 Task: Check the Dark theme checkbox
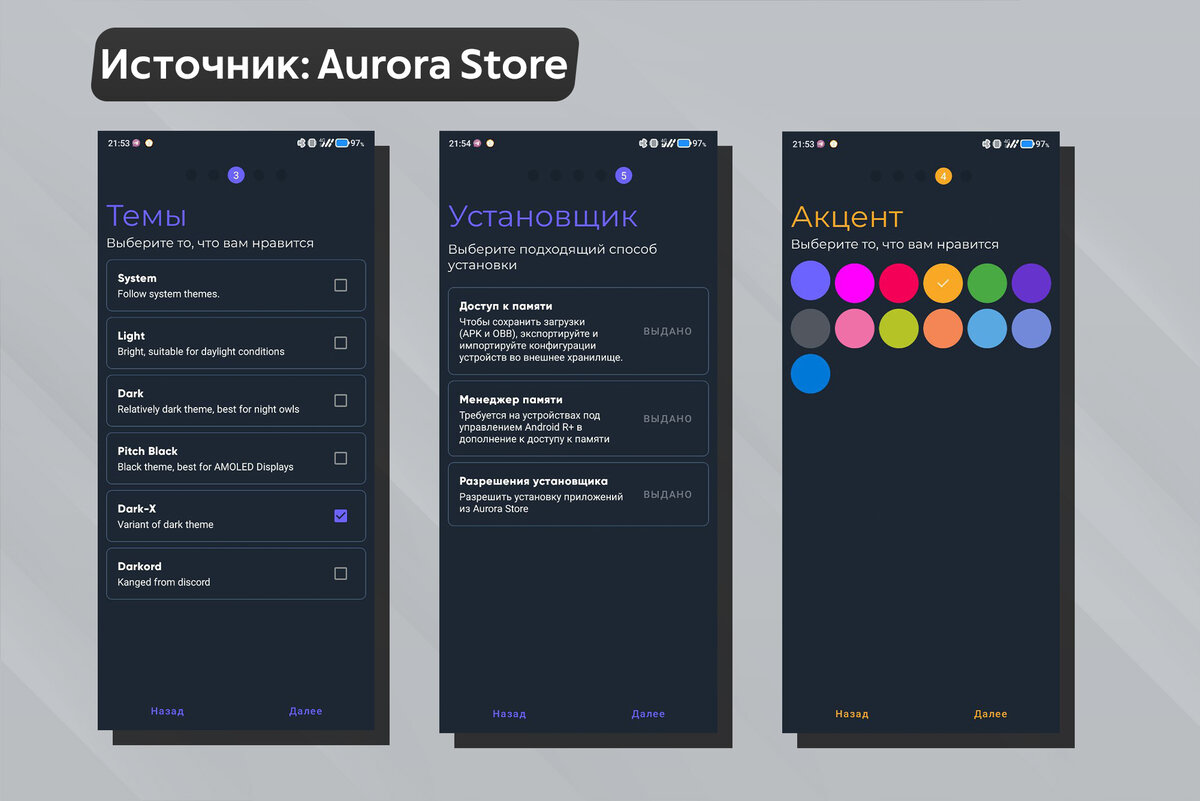340,400
